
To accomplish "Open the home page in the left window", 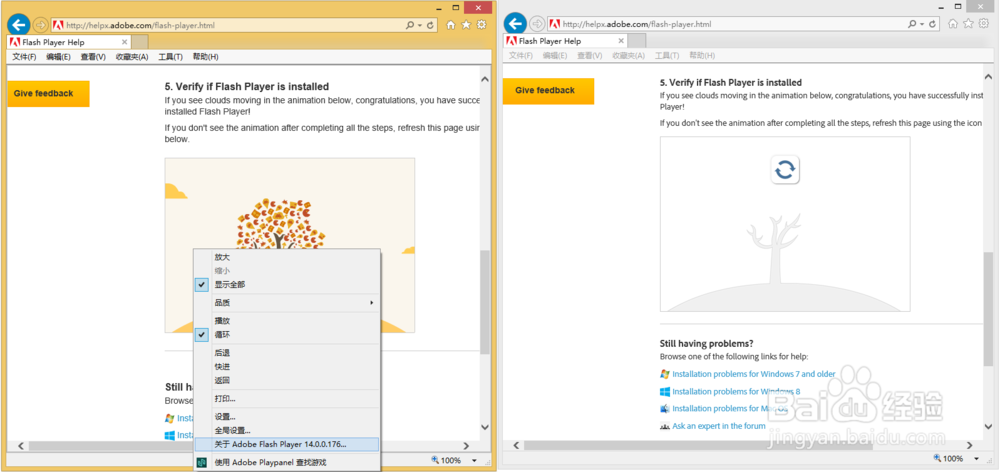I will 451,25.
